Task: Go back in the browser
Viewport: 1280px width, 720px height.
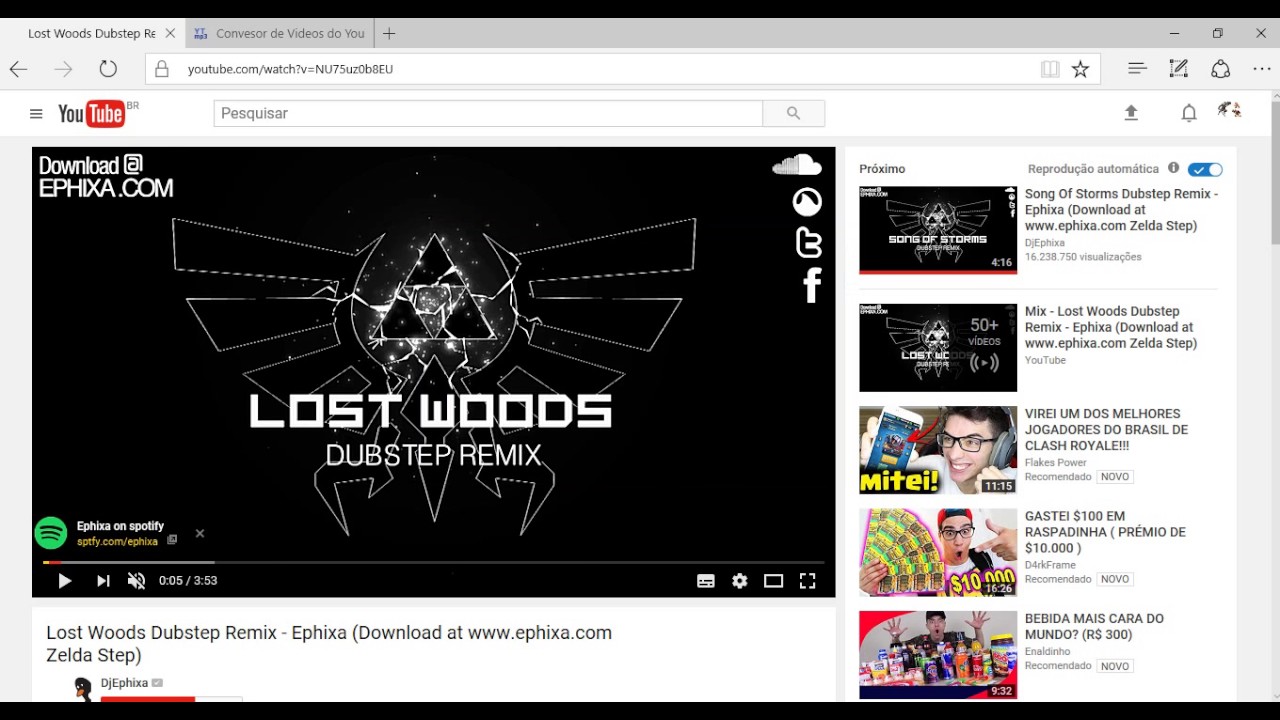Action: 18,69
